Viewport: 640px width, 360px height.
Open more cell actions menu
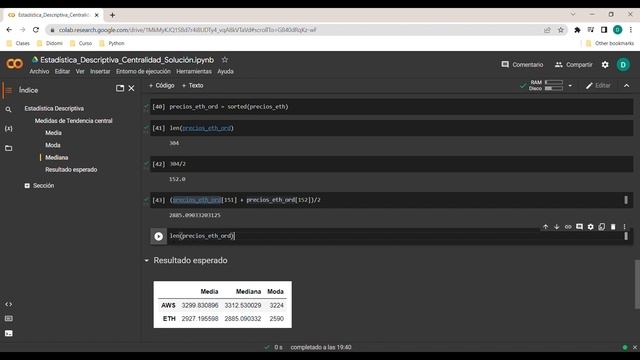pyautogui.click(x=624, y=227)
